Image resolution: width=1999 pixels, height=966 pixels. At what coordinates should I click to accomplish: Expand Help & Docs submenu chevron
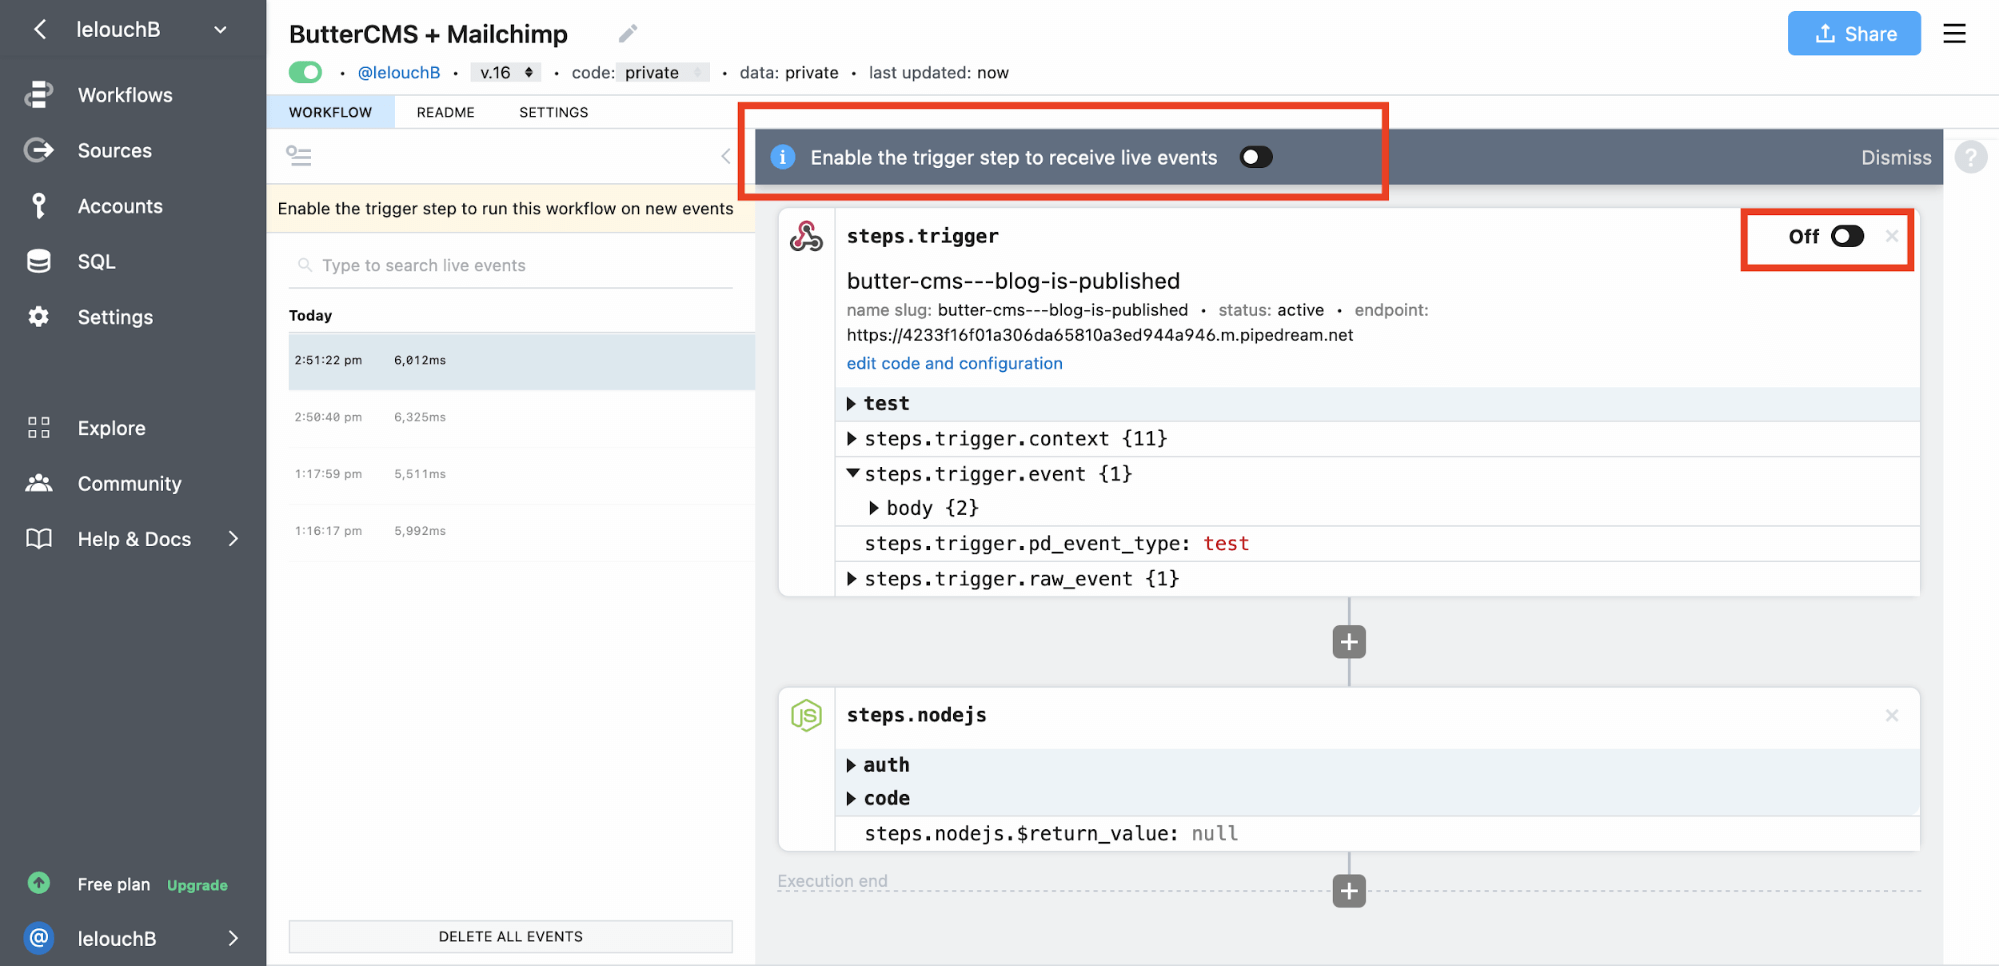(x=233, y=539)
